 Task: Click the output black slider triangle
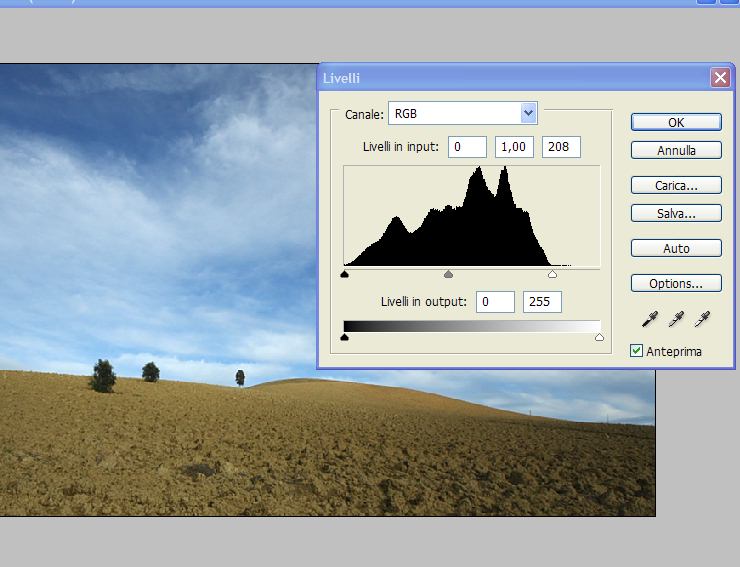(345, 338)
